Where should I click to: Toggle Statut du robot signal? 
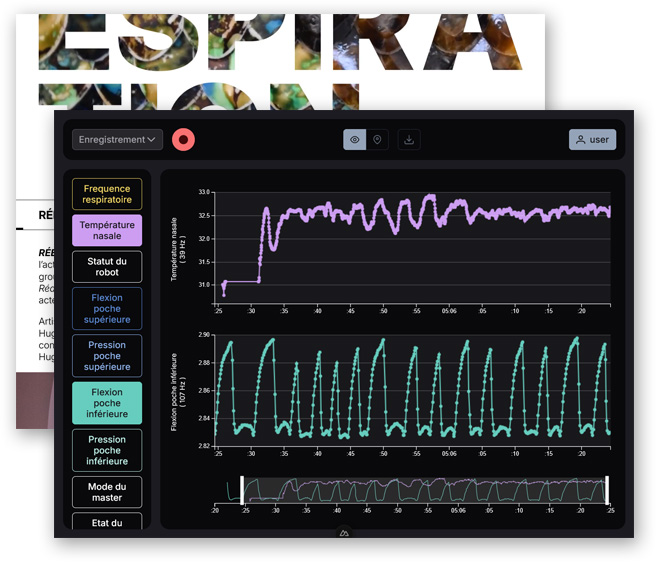pos(107,267)
